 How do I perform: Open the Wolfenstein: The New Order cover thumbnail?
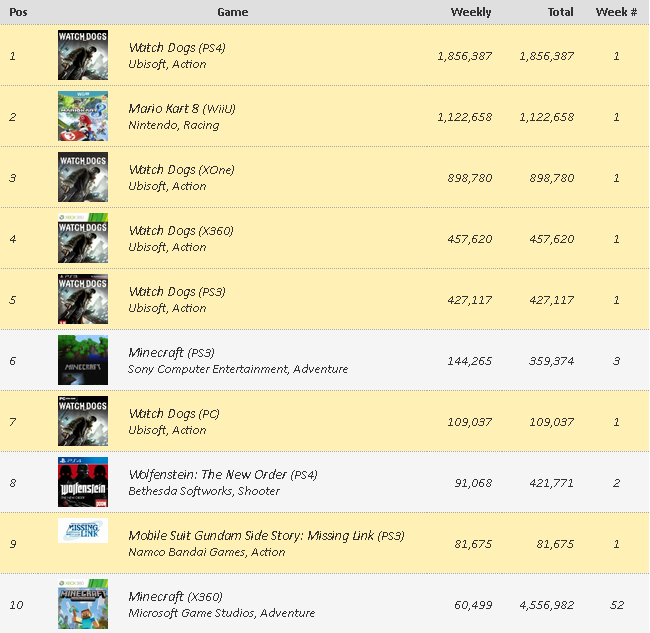pos(83,482)
